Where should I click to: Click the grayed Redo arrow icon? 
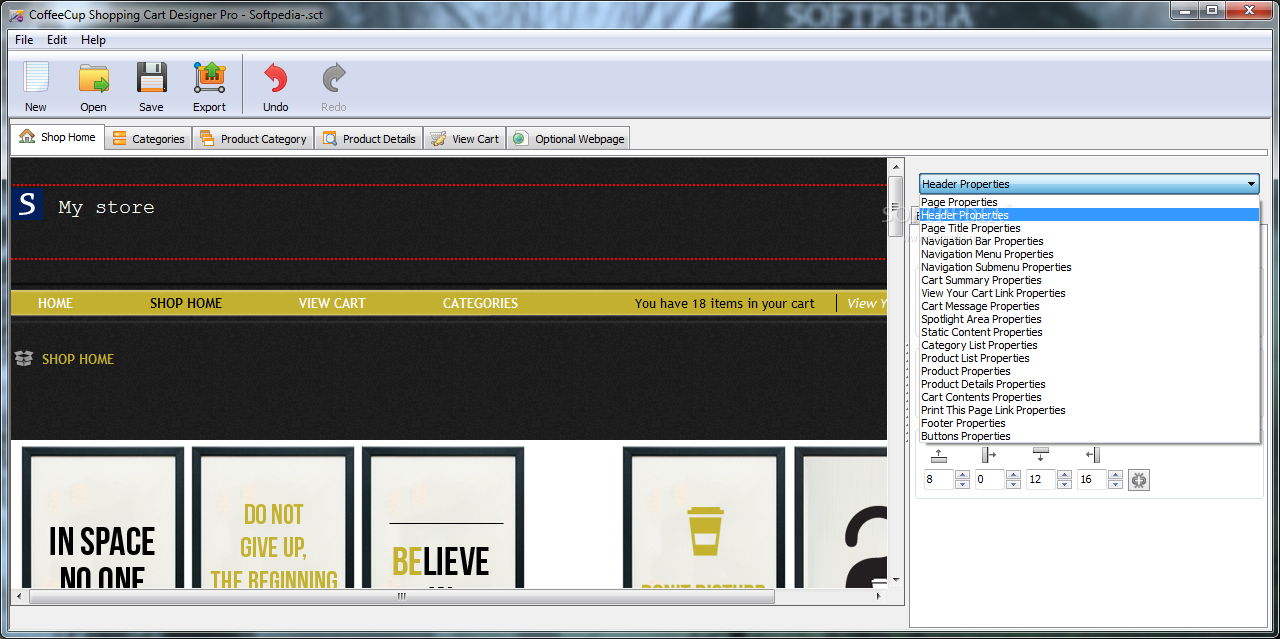click(x=334, y=78)
